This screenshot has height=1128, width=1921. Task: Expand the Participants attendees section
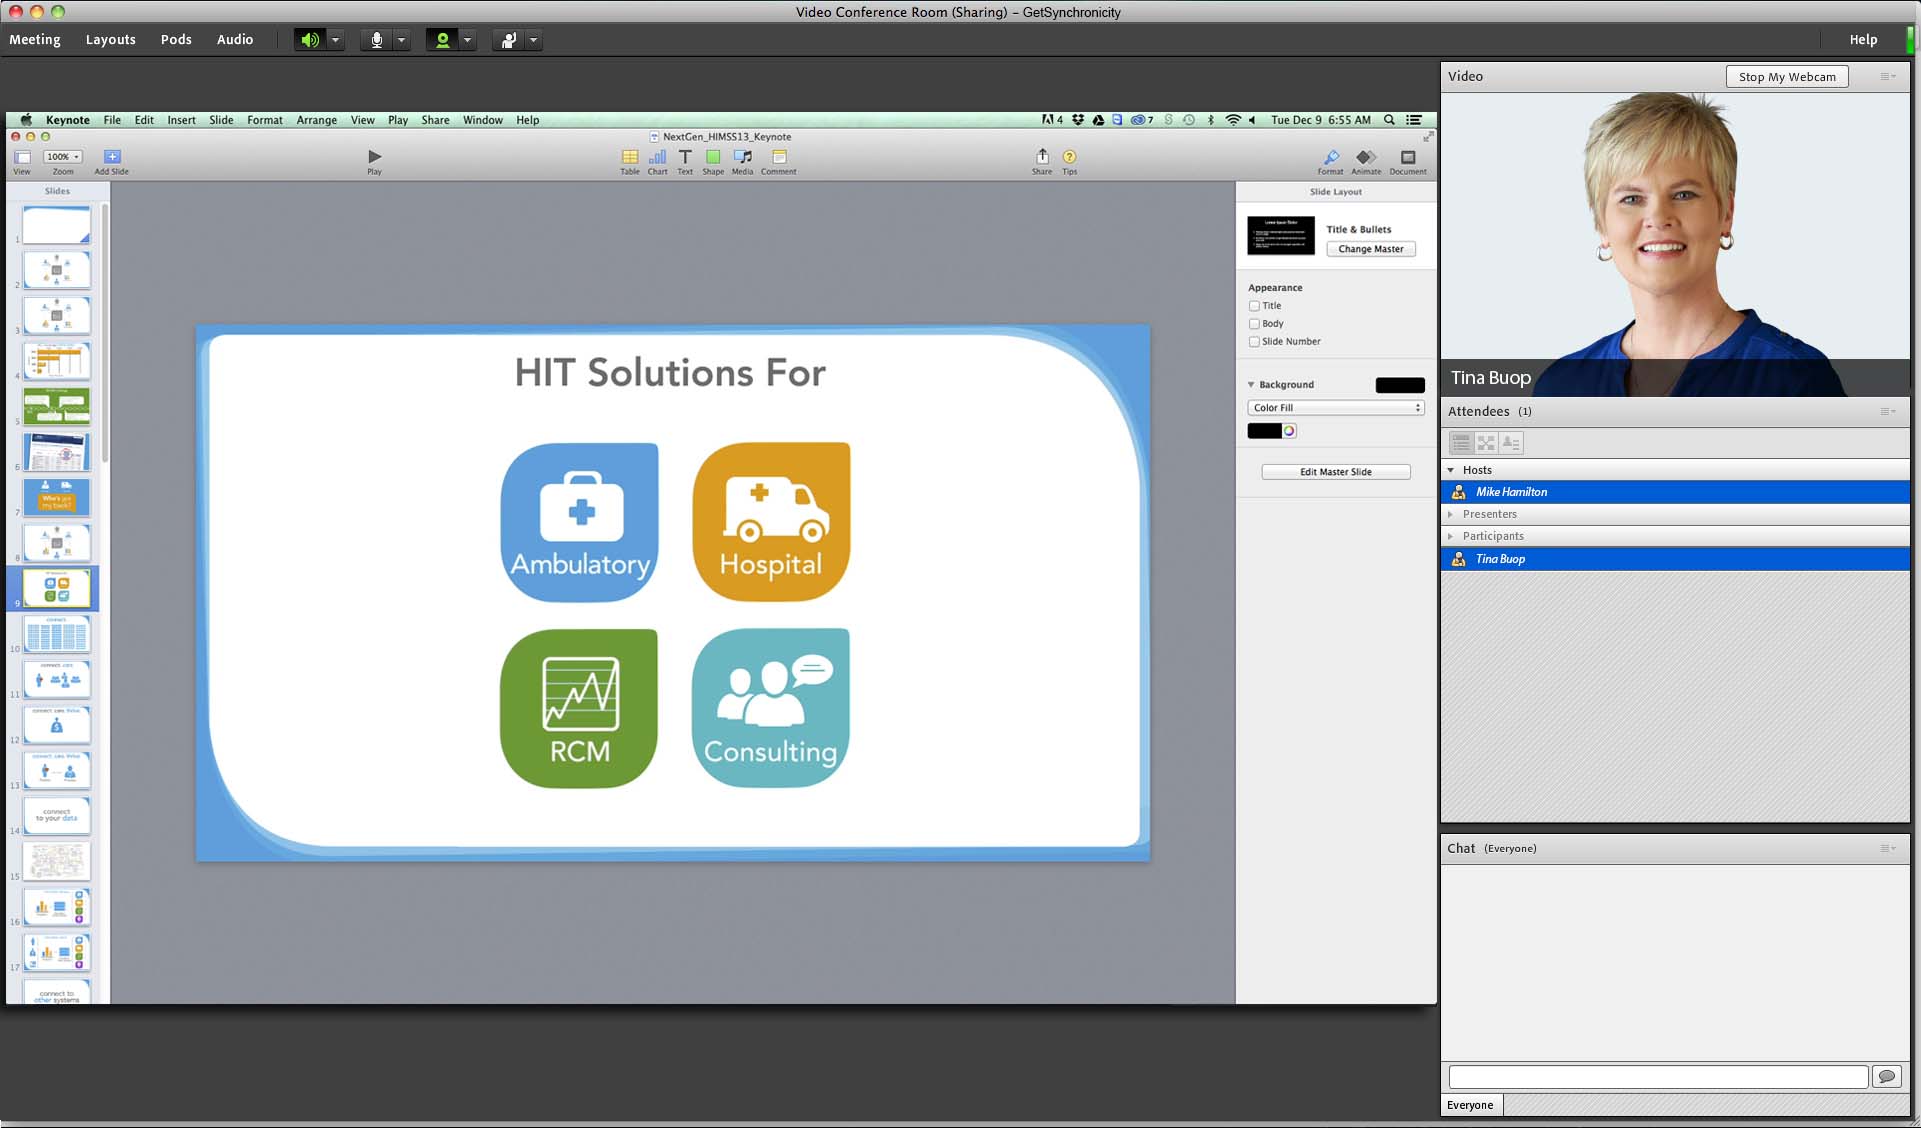[1452, 534]
